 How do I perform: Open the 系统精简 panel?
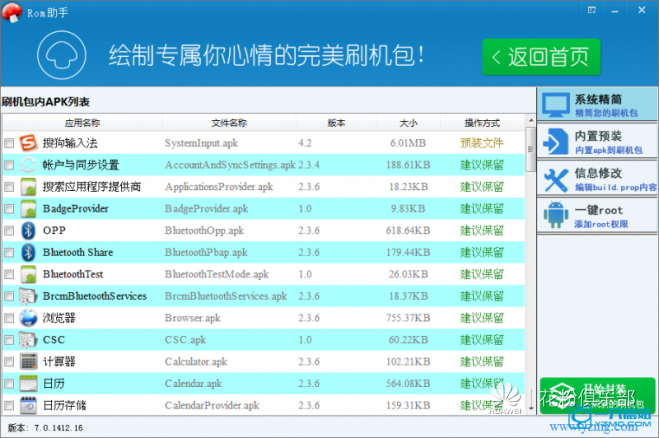597,104
